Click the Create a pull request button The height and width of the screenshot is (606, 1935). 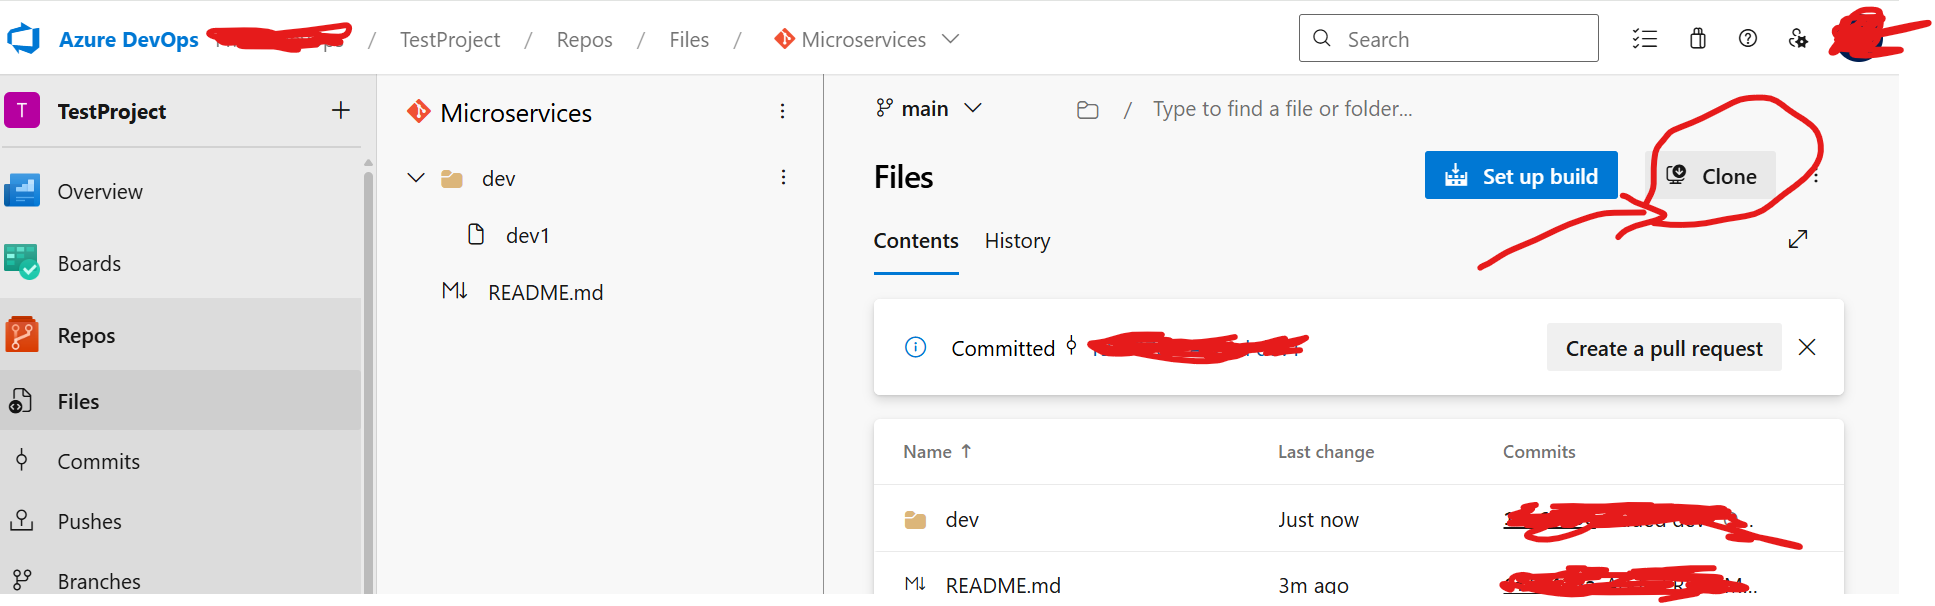click(x=1663, y=347)
